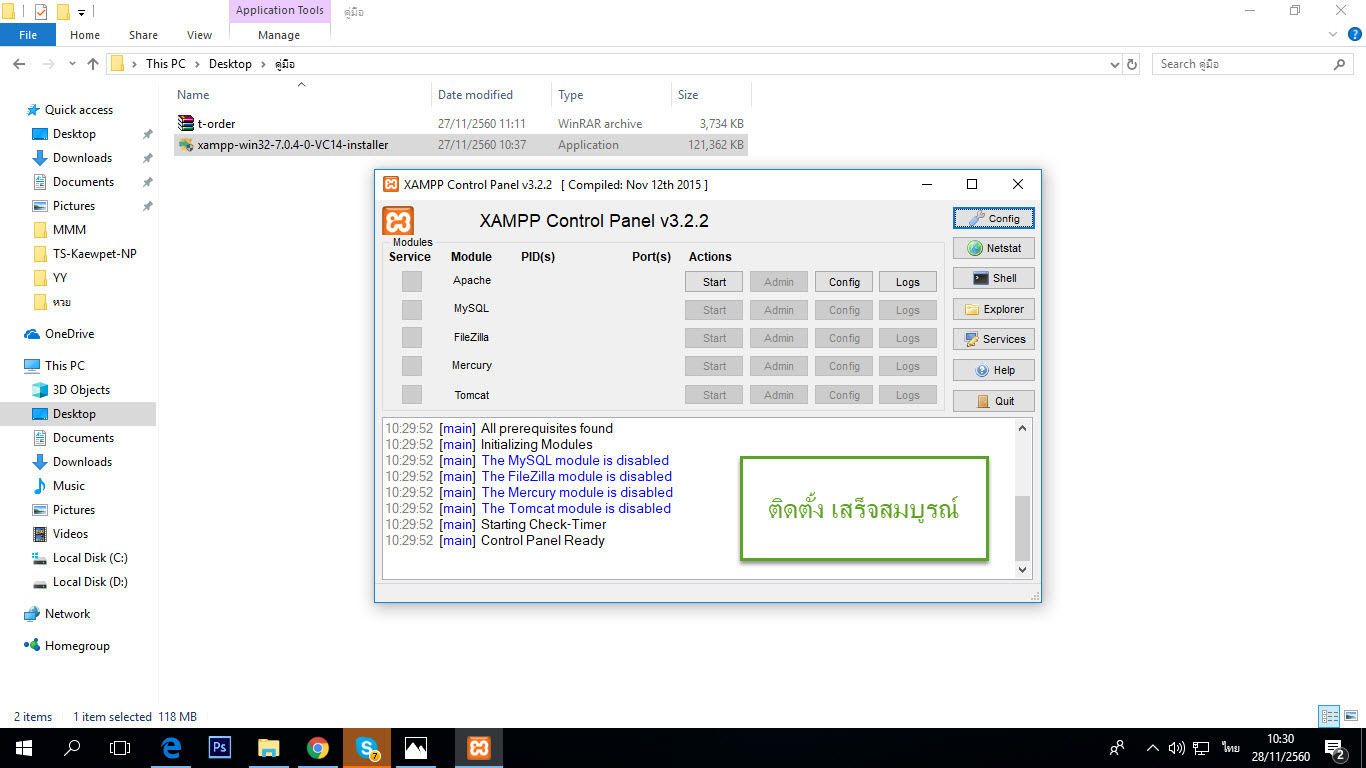This screenshot has width=1366, height=768.
Task: Quit the XAMPP Control Panel
Action: [x=994, y=401]
